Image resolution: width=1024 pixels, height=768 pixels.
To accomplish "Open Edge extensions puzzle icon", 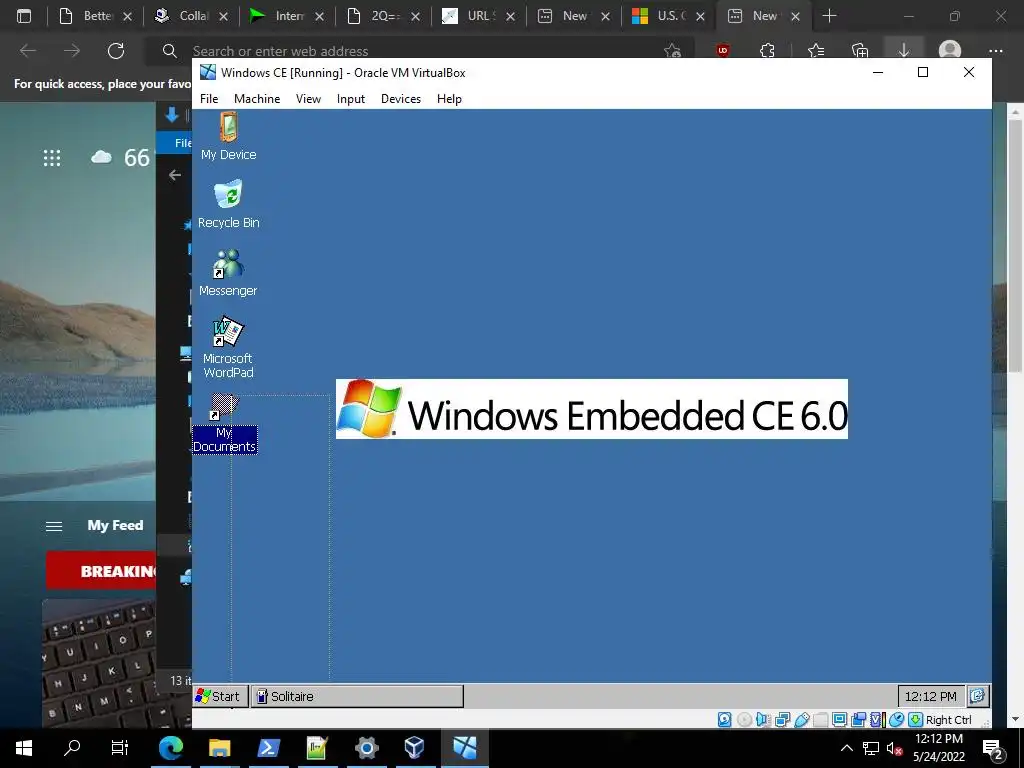I will coord(767,50).
